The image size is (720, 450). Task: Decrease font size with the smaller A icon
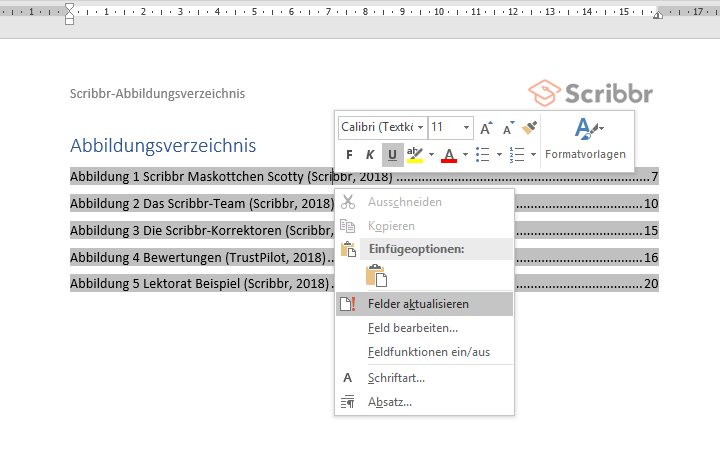[508, 128]
